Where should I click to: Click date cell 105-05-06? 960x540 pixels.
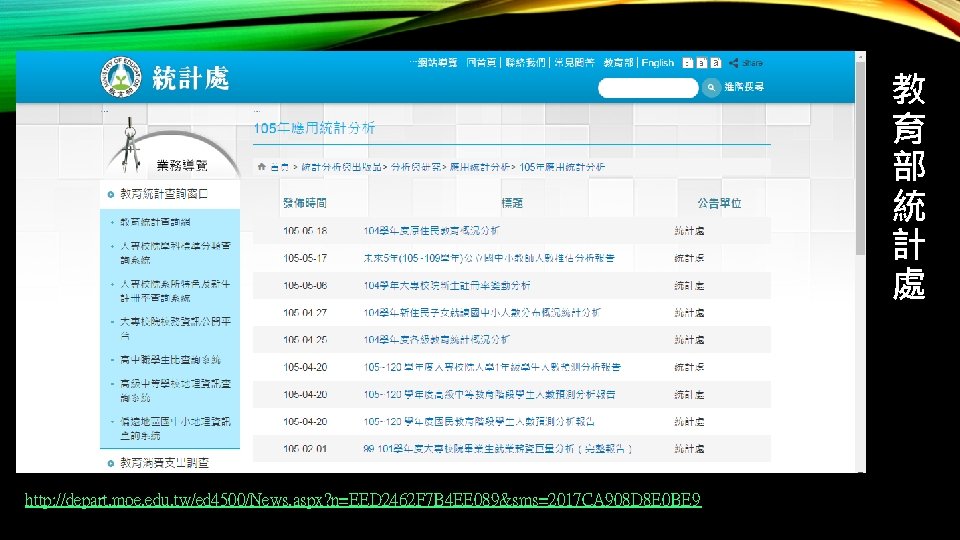(305, 285)
